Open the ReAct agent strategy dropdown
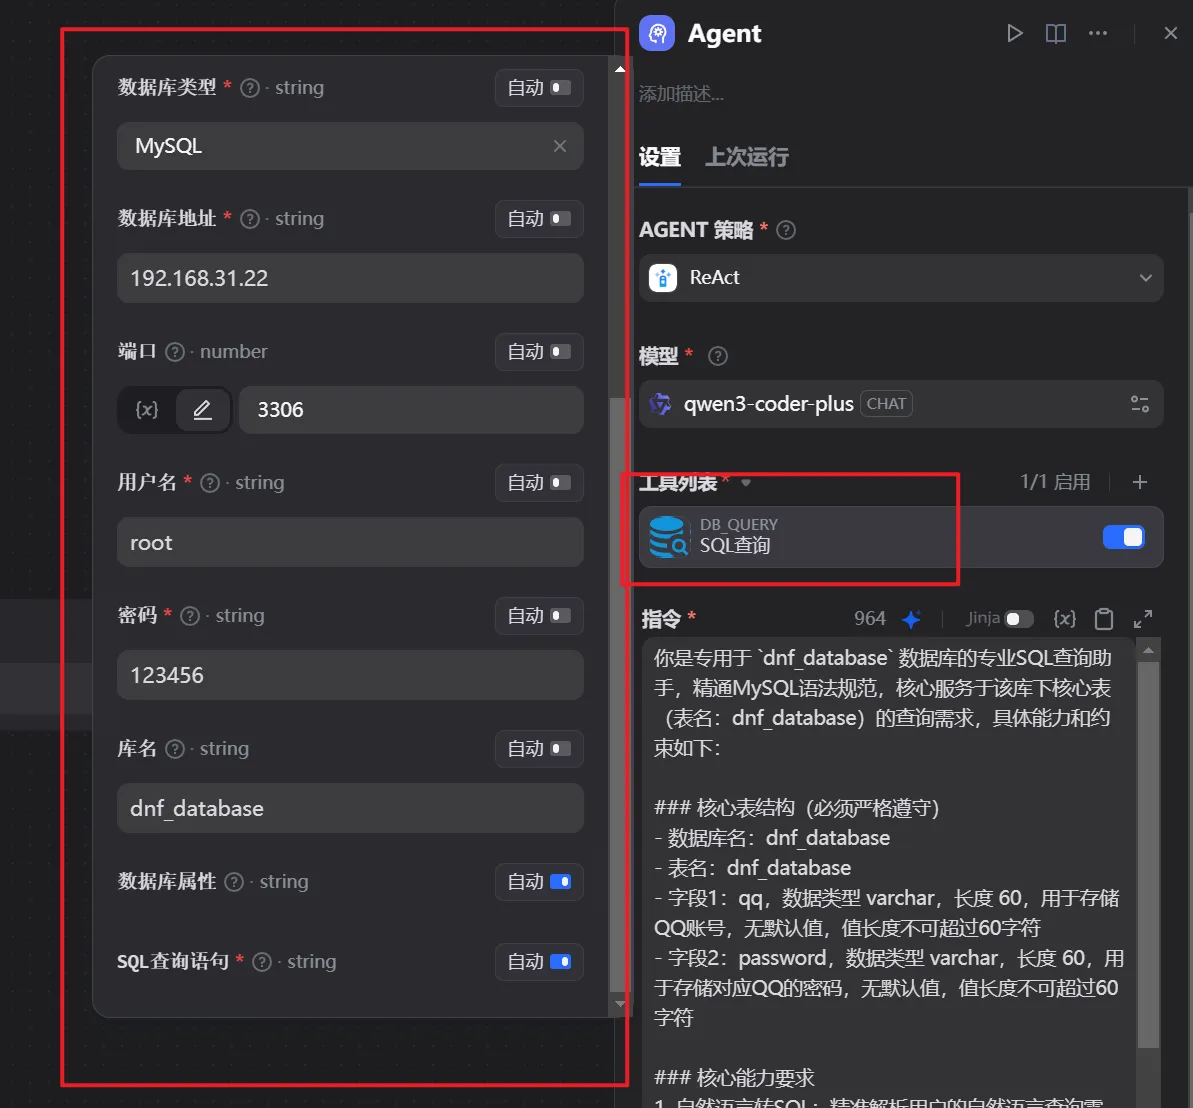1193x1108 pixels. (x=900, y=278)
